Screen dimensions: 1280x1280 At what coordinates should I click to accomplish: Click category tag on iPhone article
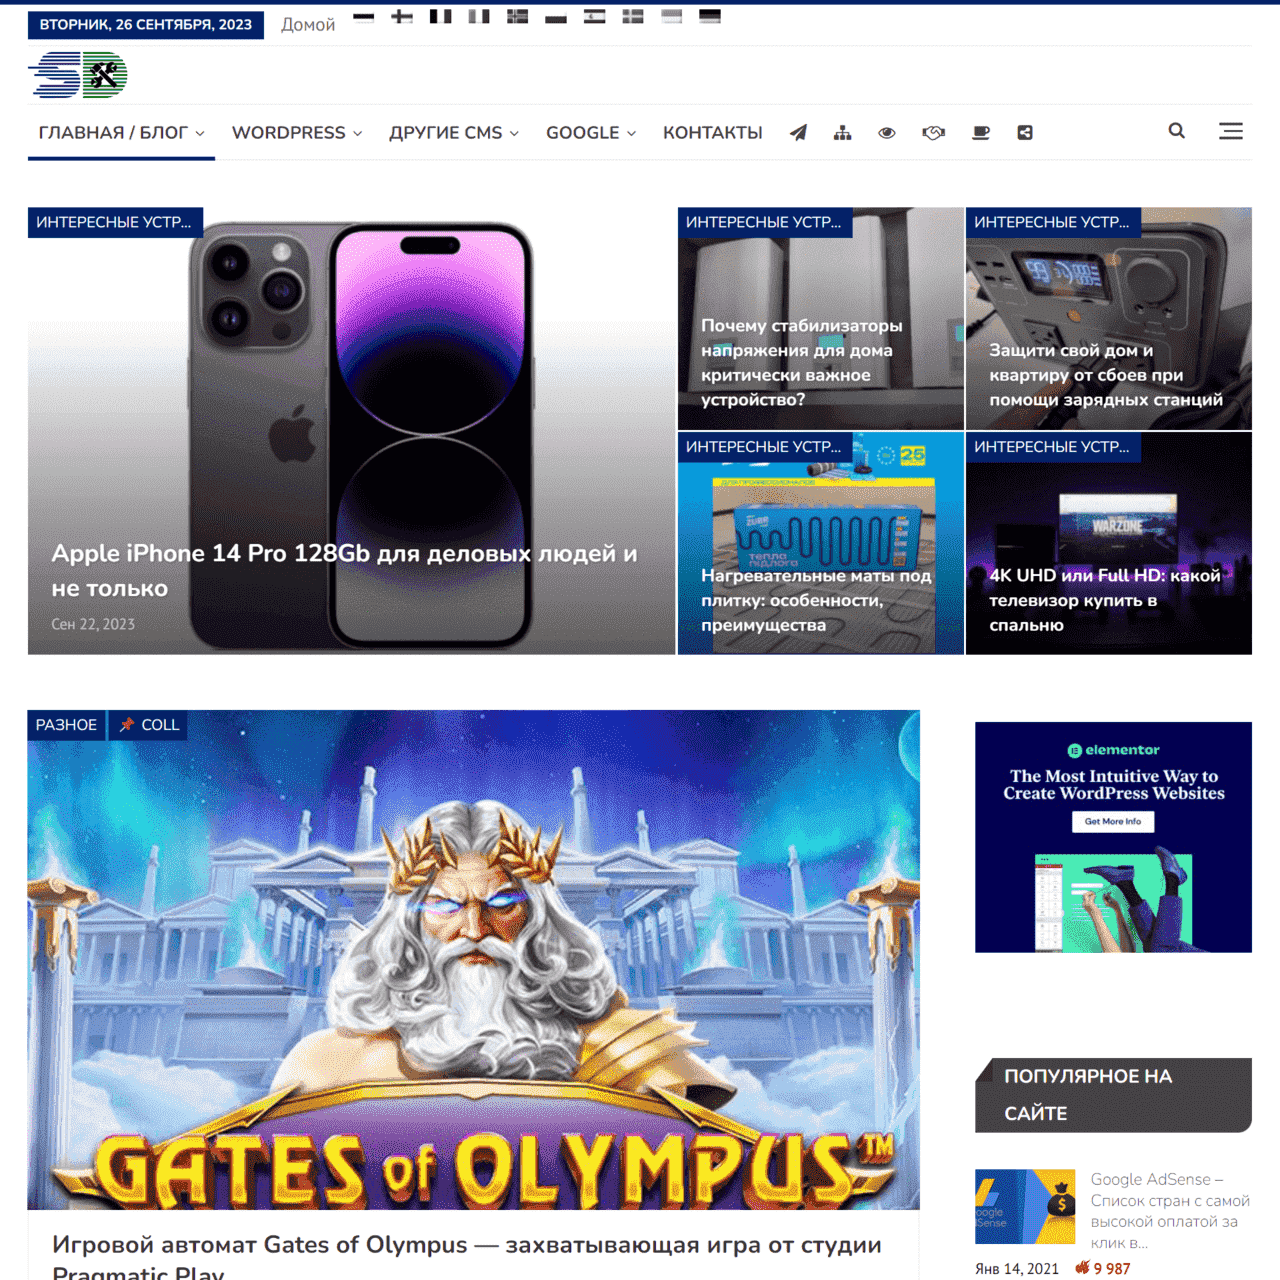click(115, 222)
